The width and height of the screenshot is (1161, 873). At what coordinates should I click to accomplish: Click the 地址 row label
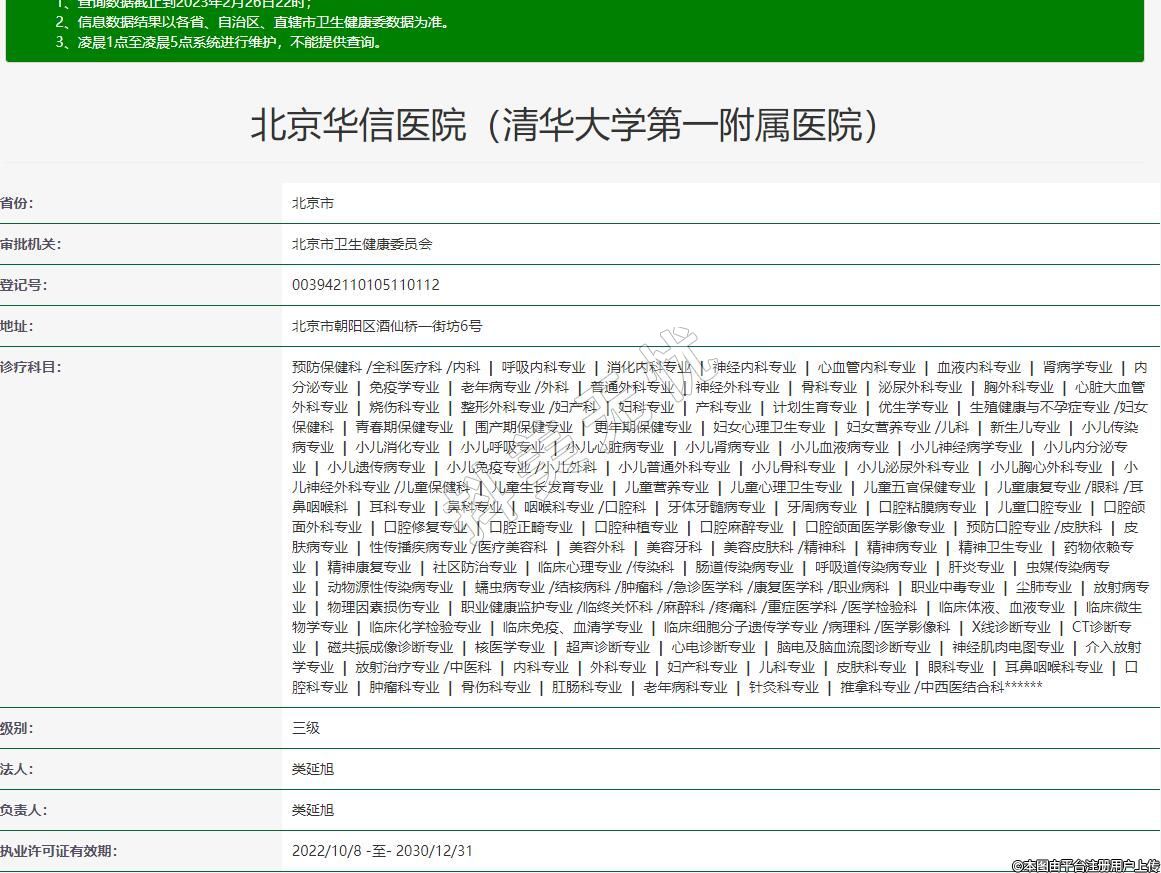coord(17,326)
